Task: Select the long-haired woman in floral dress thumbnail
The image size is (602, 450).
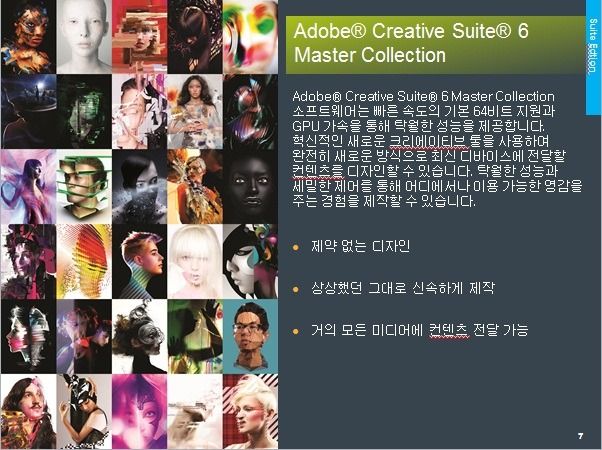Action: coord(195,111)
